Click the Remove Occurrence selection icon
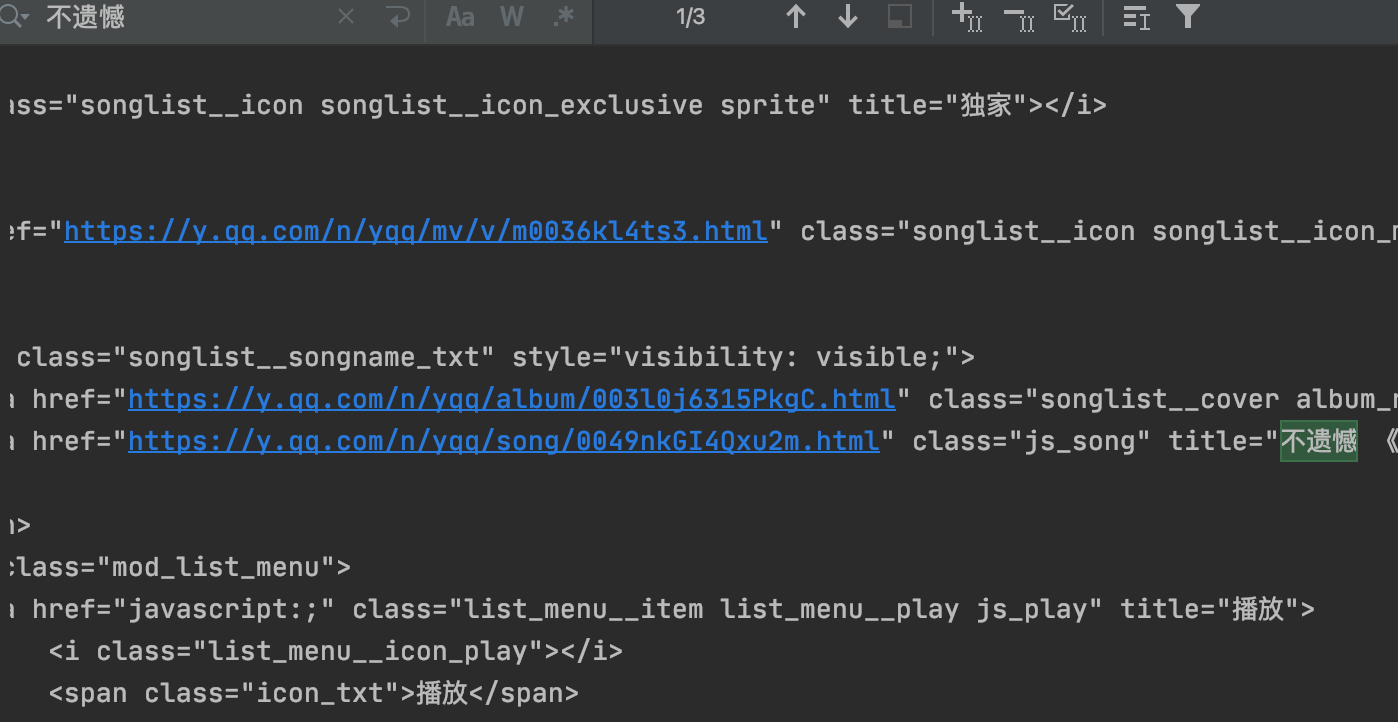 pos(1018,16)
